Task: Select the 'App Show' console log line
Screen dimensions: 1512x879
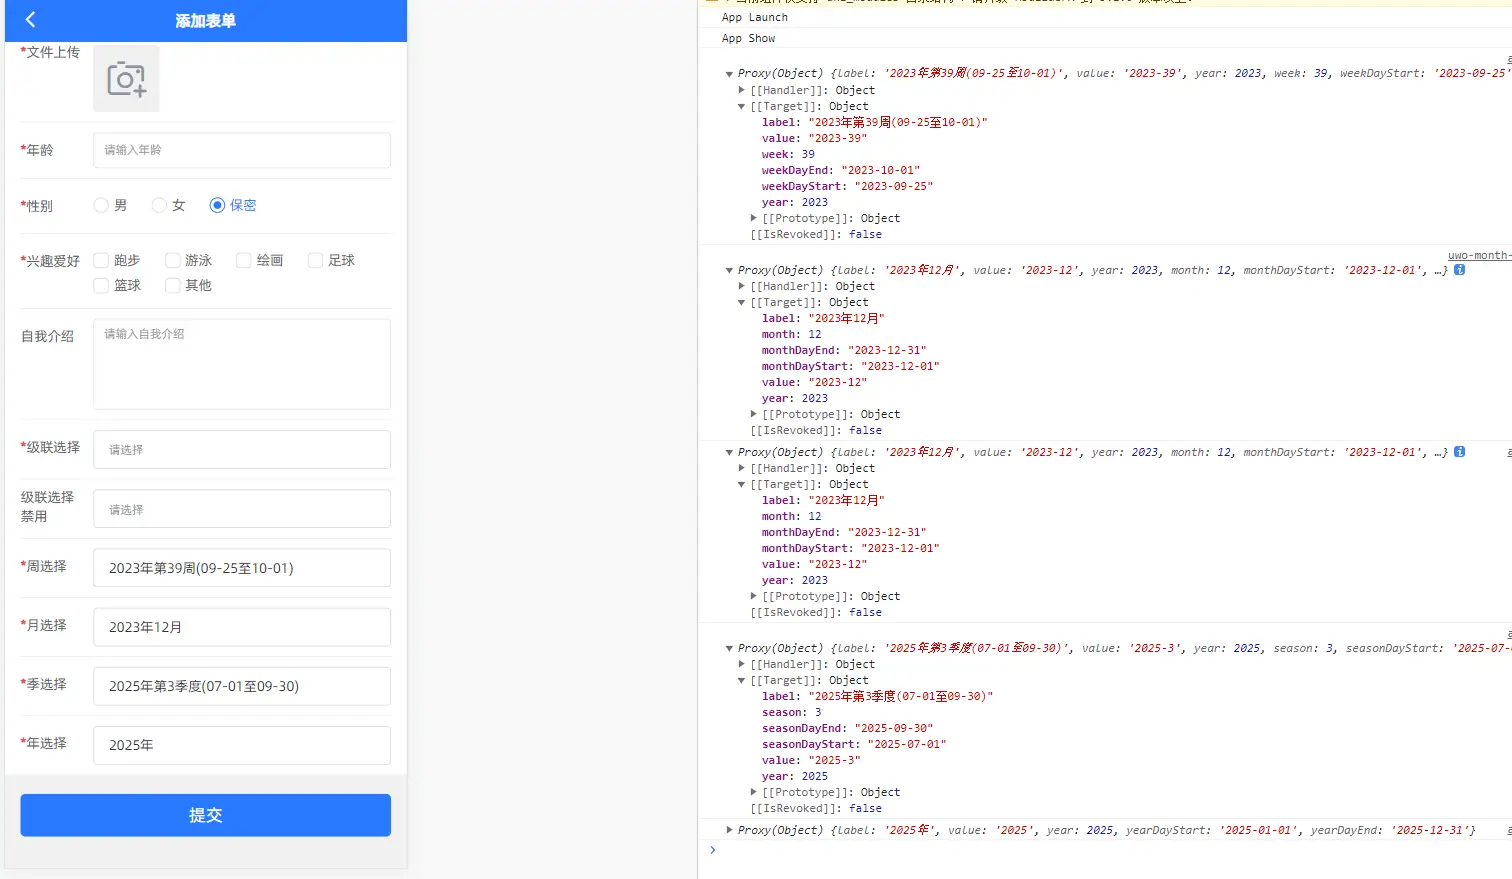Action: click(x=749, y=38)
